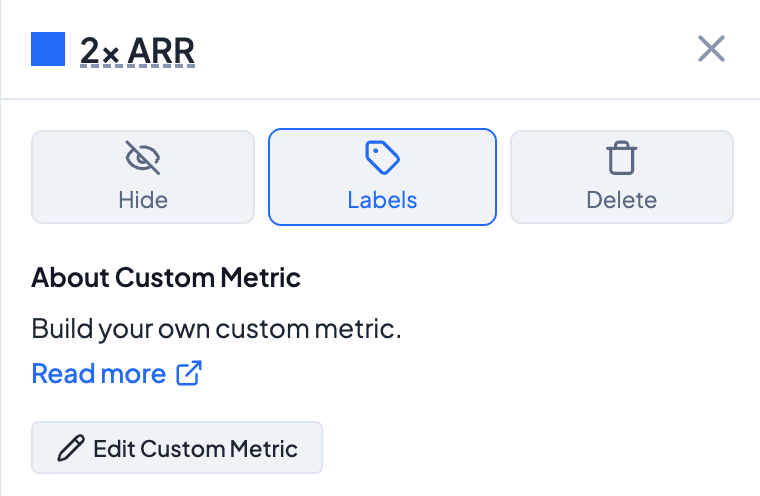Click the "Edit Custom Metric" text label
Viewport: 760px width, 496px height.
point(195,448)
